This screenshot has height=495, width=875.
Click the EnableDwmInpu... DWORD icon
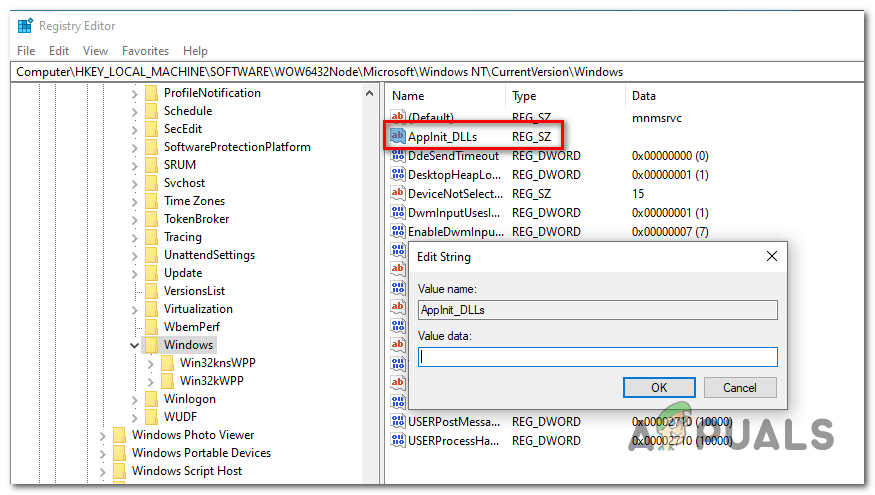(397, 232)
